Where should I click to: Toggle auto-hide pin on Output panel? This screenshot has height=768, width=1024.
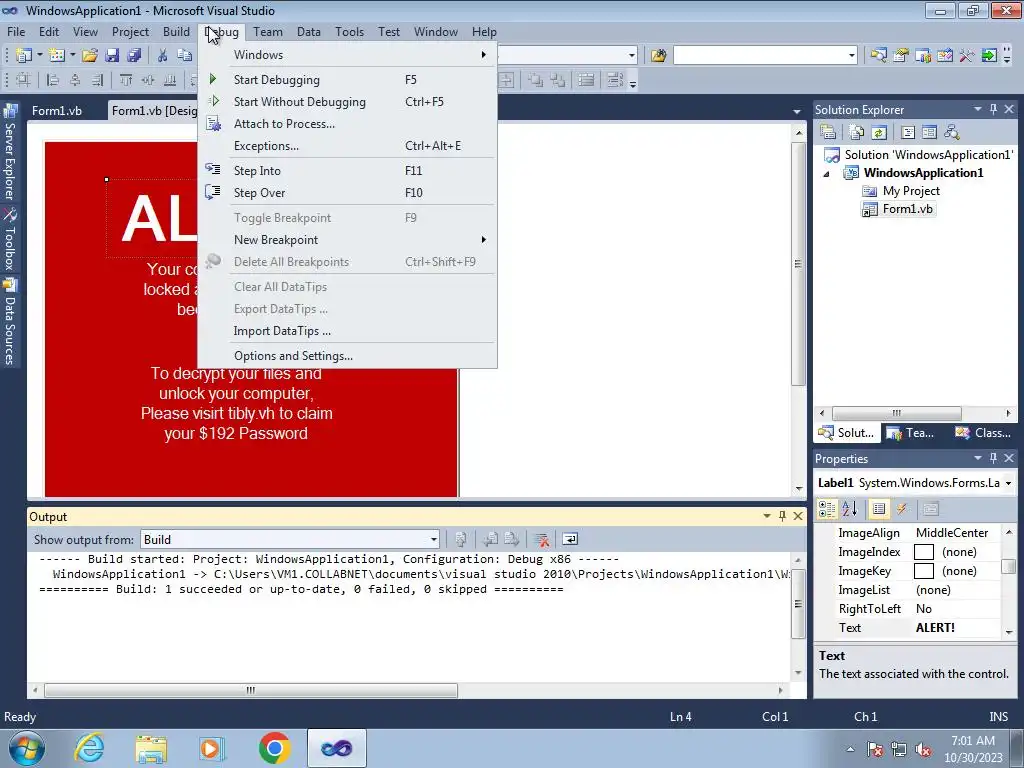coord(782,517)
